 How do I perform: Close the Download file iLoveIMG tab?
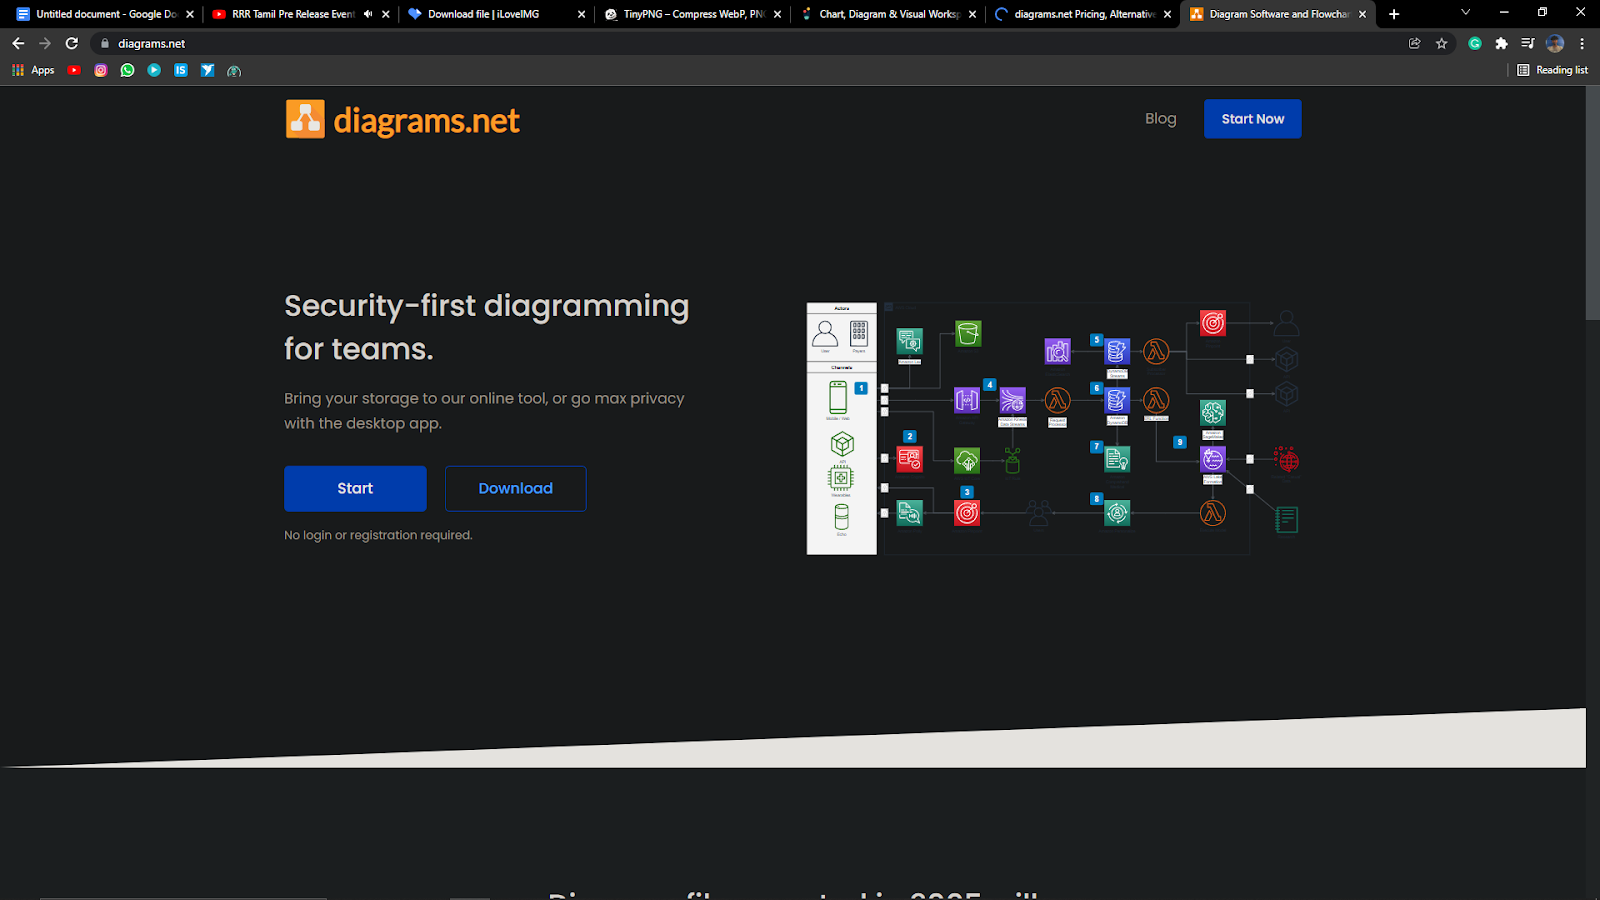[x=582, y=14]
